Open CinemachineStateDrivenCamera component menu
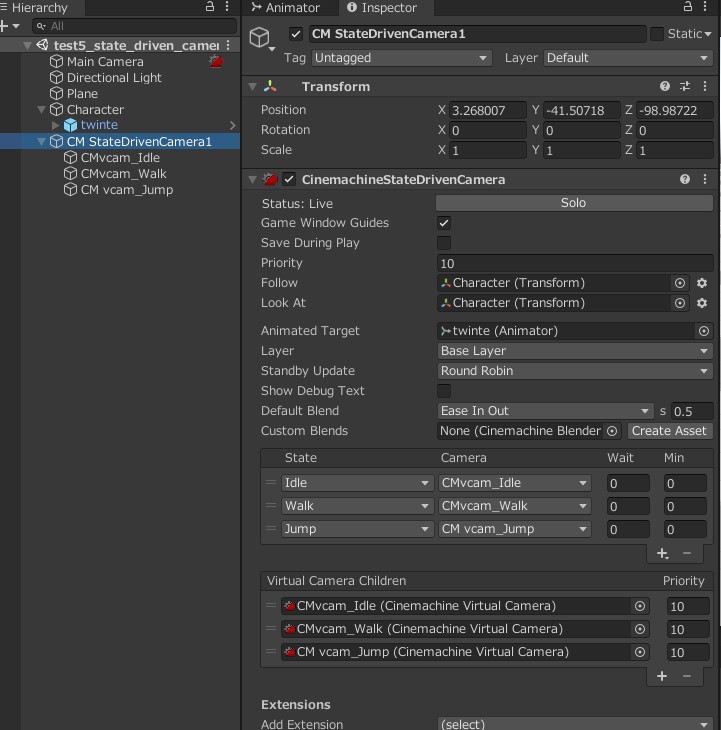This screenshot has width=721, height=730. [x=705, y=179]
